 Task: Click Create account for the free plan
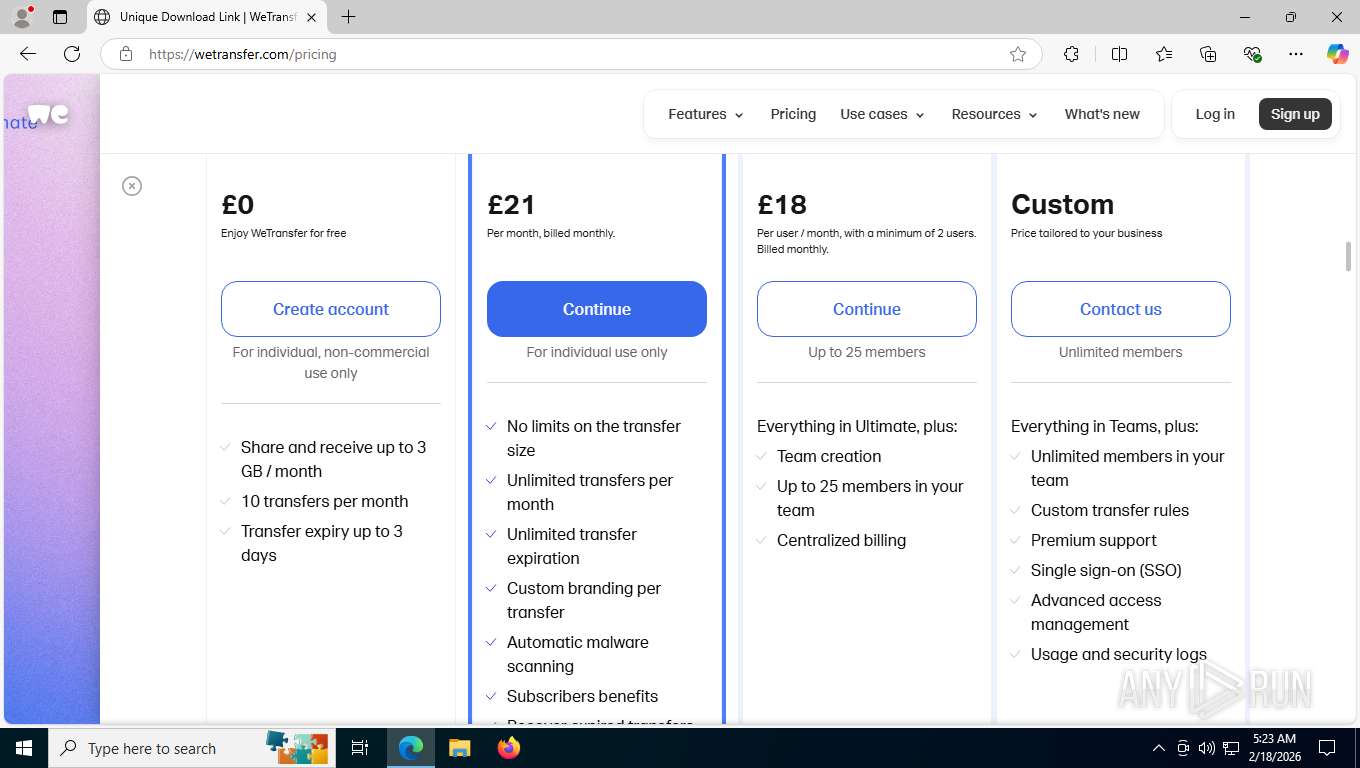point(331,309)
